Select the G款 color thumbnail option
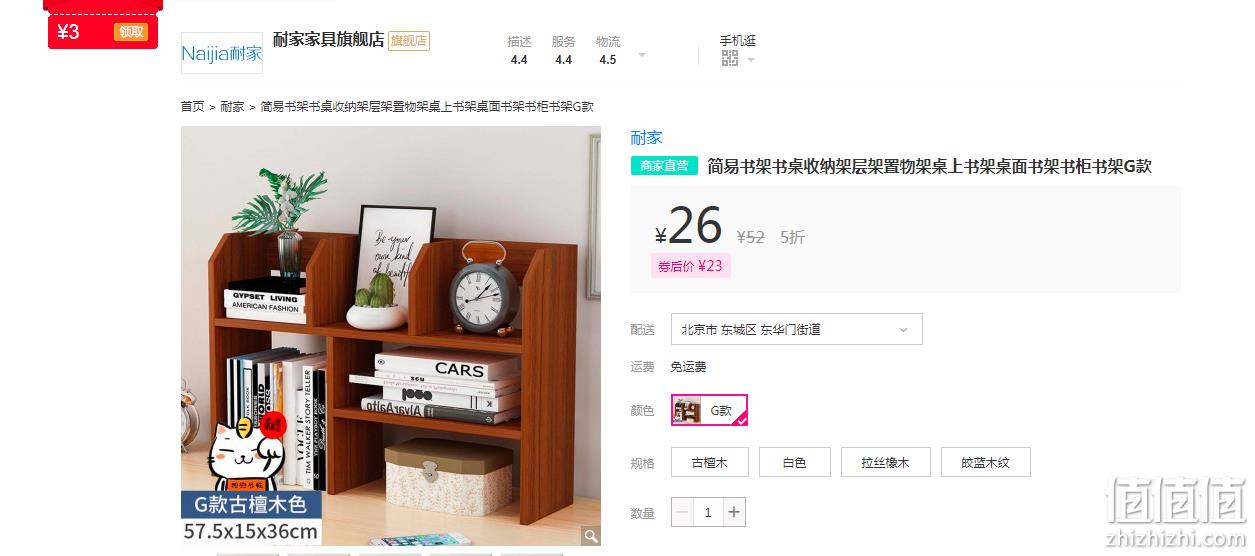This screenshot has width=1255, height=556. pos(709,410)
